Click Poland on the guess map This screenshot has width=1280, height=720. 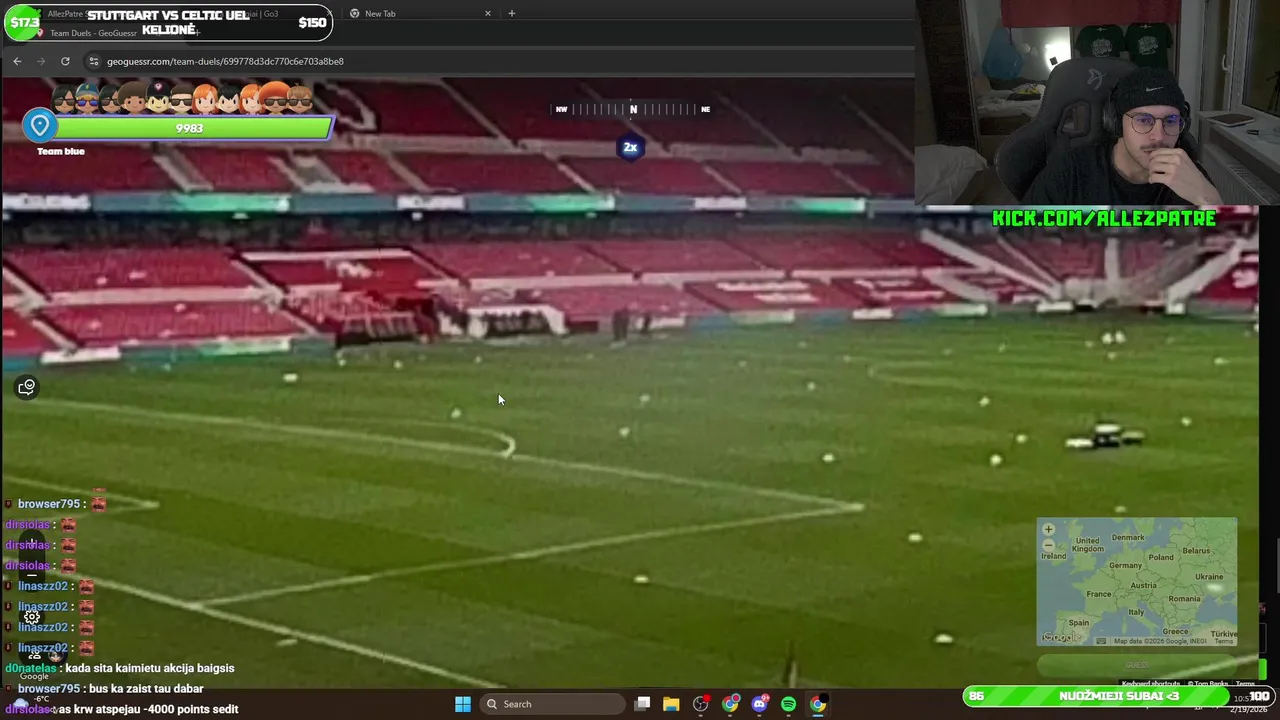click(x=1161, y=557)
